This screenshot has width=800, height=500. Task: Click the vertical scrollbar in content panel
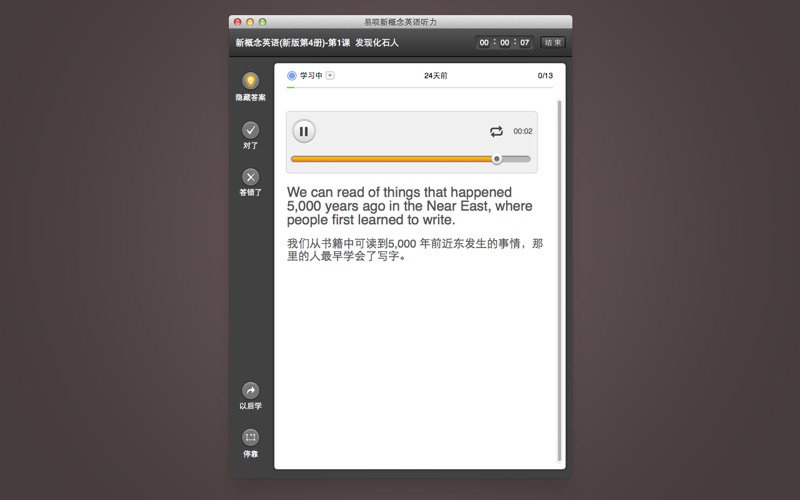tap(559, 280)
